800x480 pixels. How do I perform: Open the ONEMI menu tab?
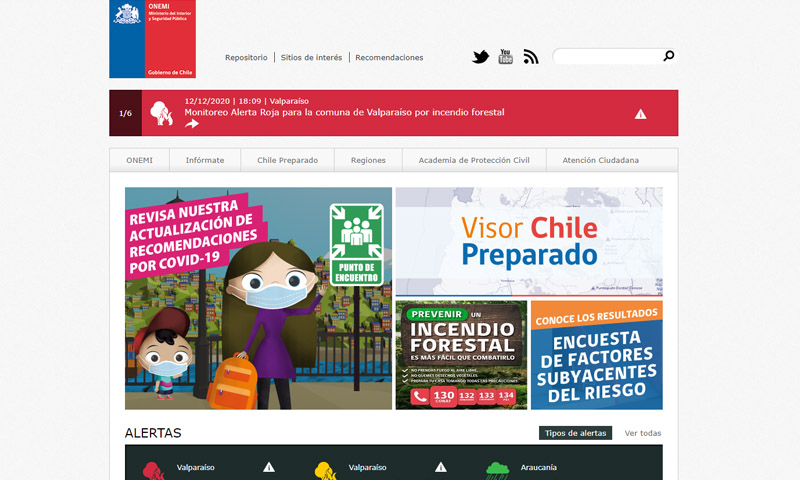pos(139,160)
